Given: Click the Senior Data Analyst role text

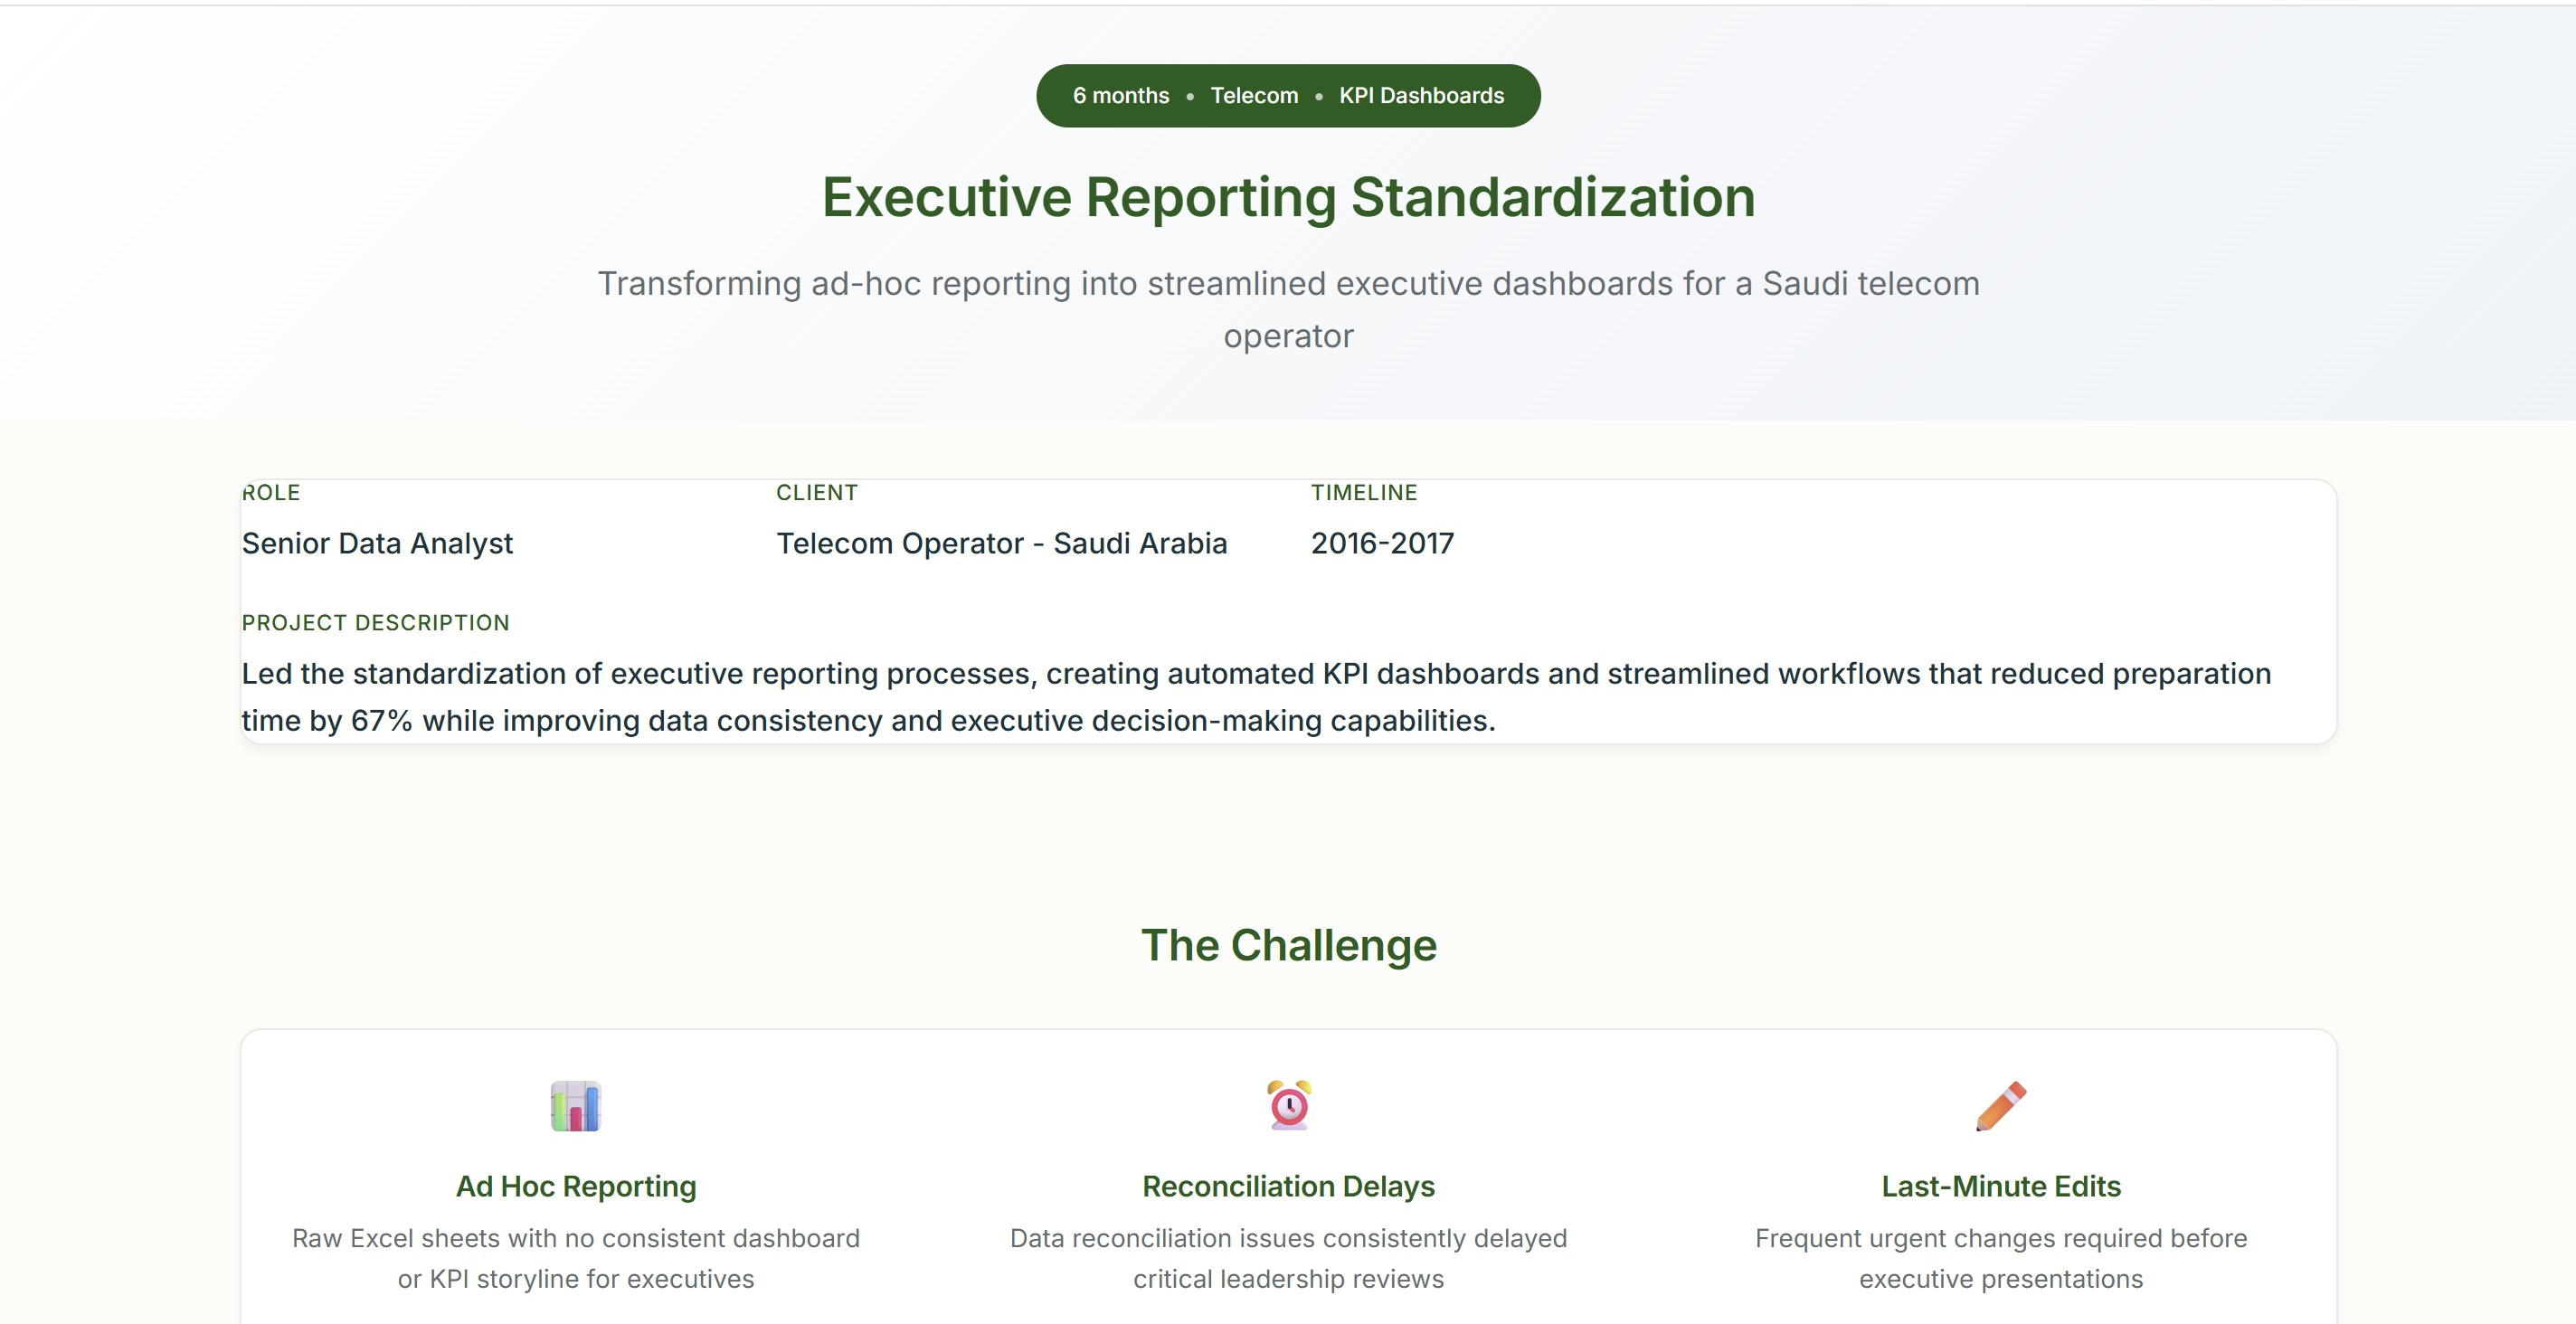Looking at the screenshot, I should pyautogui.click(x=377, y=543).
